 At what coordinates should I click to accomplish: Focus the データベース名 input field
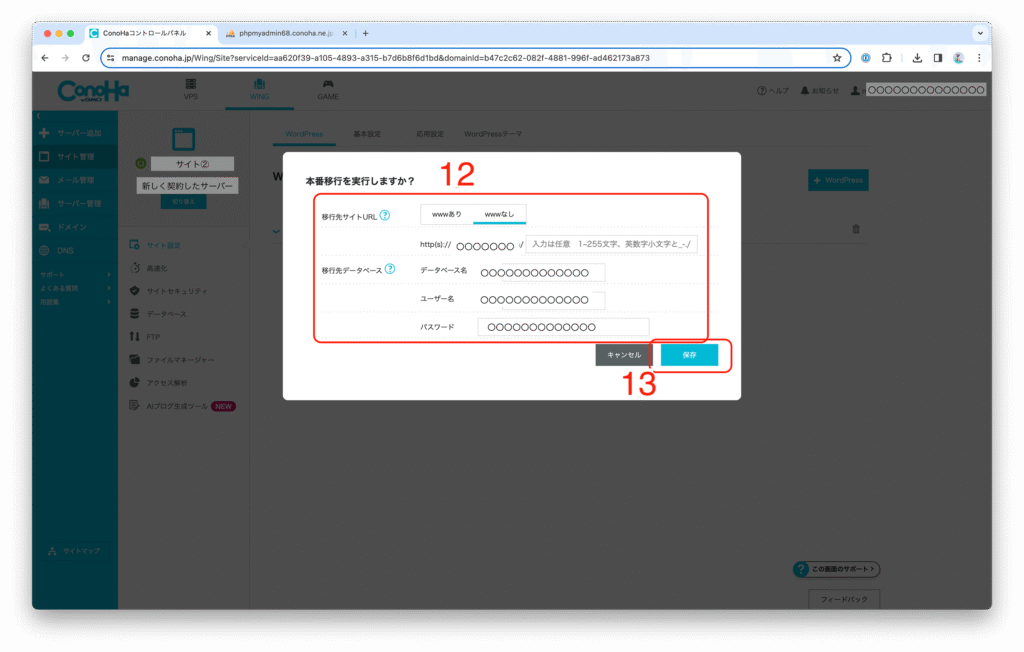pyautogui.click(x=541, y=272)
